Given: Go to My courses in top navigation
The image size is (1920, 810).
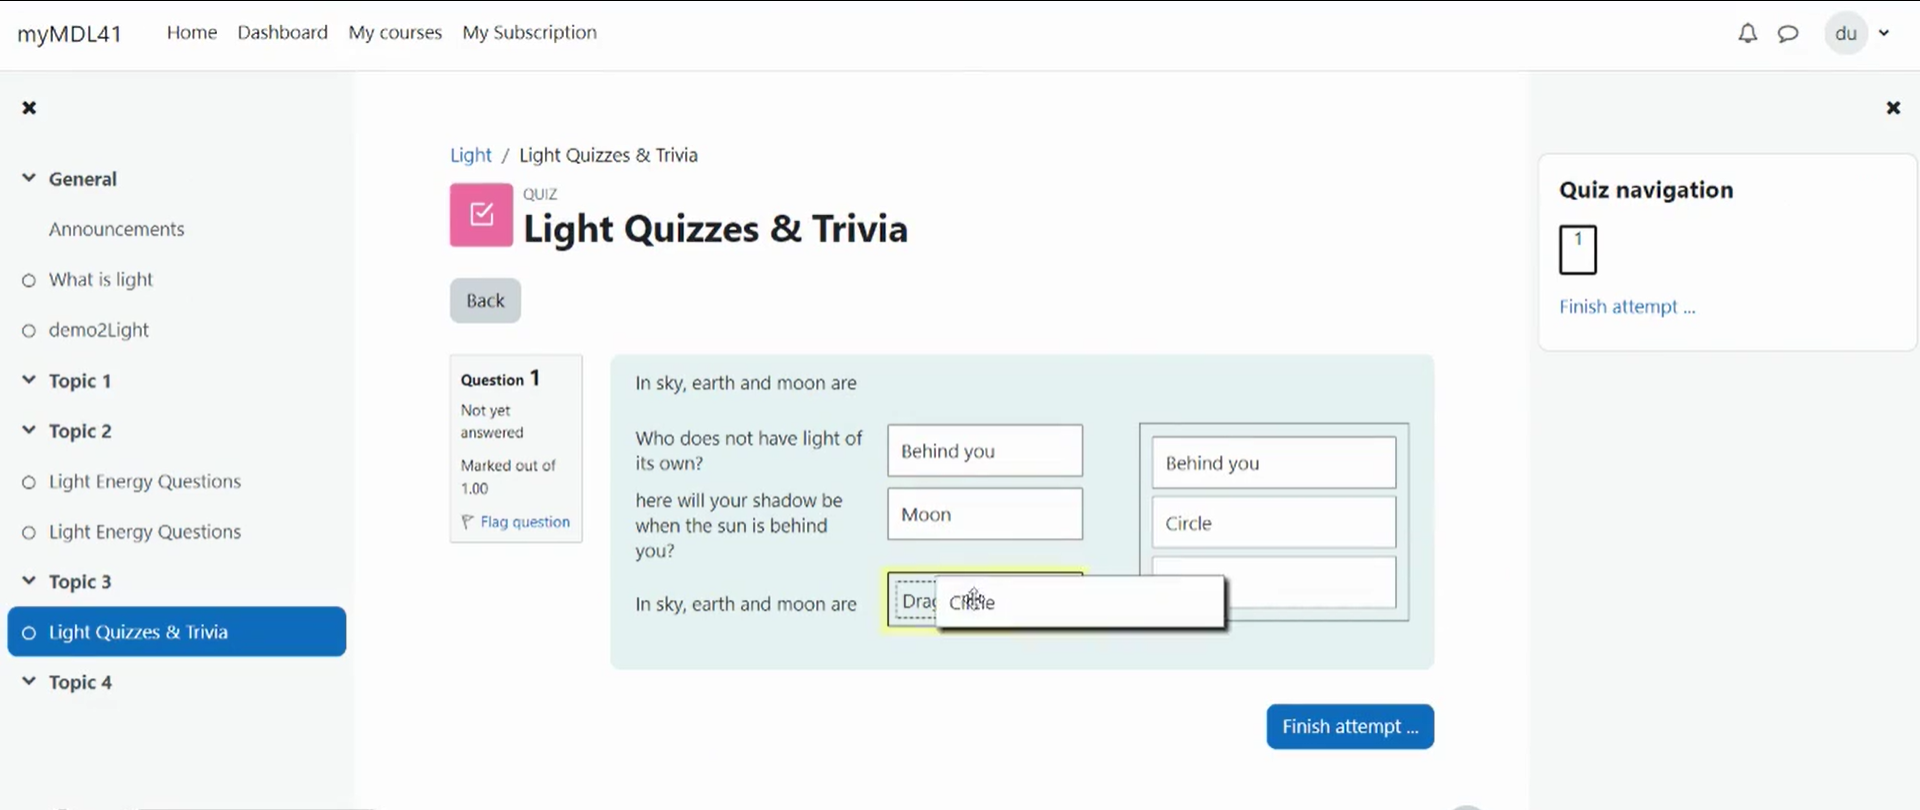Looking at the screenshot, I should 395,32.
